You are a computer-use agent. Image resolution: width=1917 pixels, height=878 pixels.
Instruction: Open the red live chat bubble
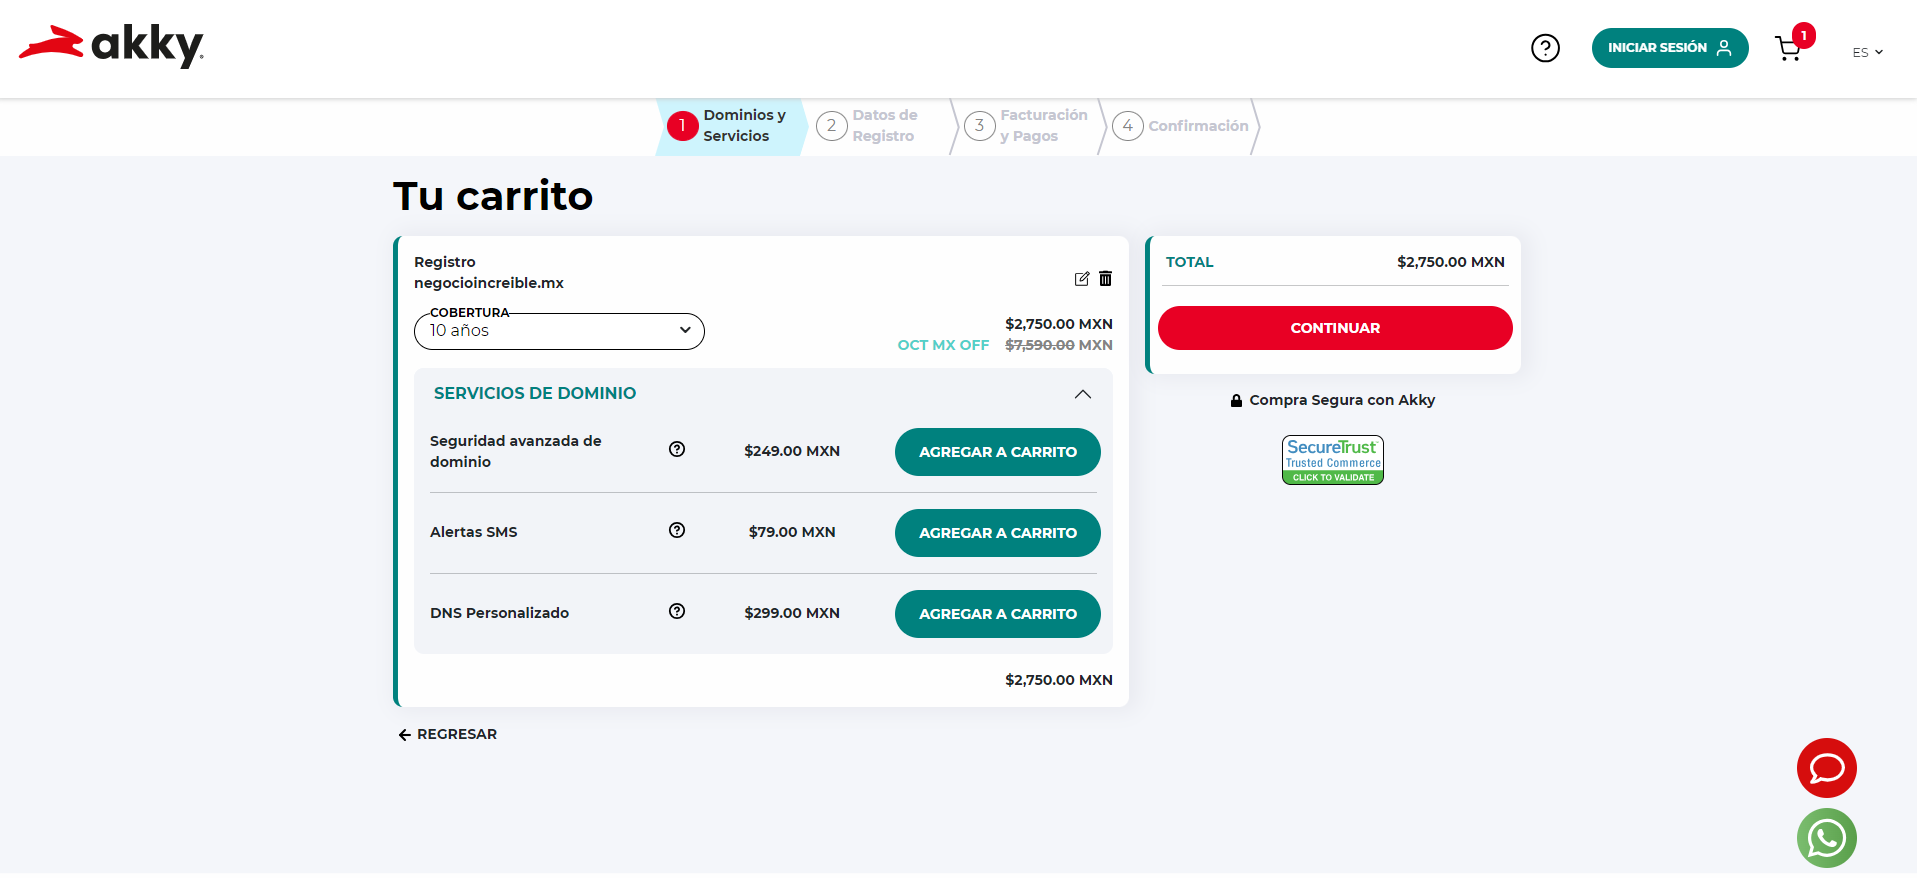pyautogui.click(x=1826, y=768)
